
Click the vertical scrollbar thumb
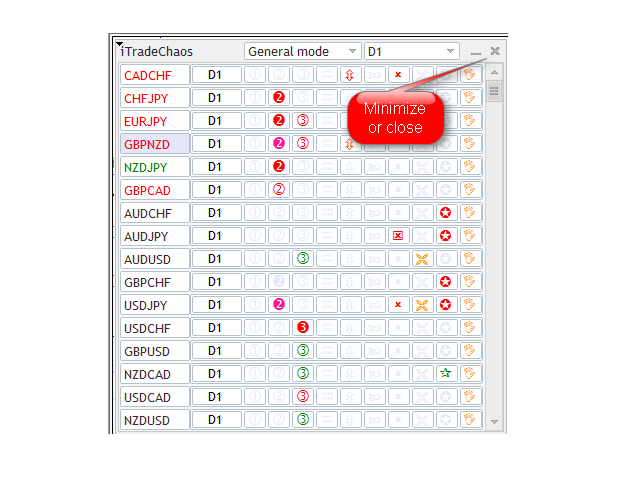coord(494,91)
